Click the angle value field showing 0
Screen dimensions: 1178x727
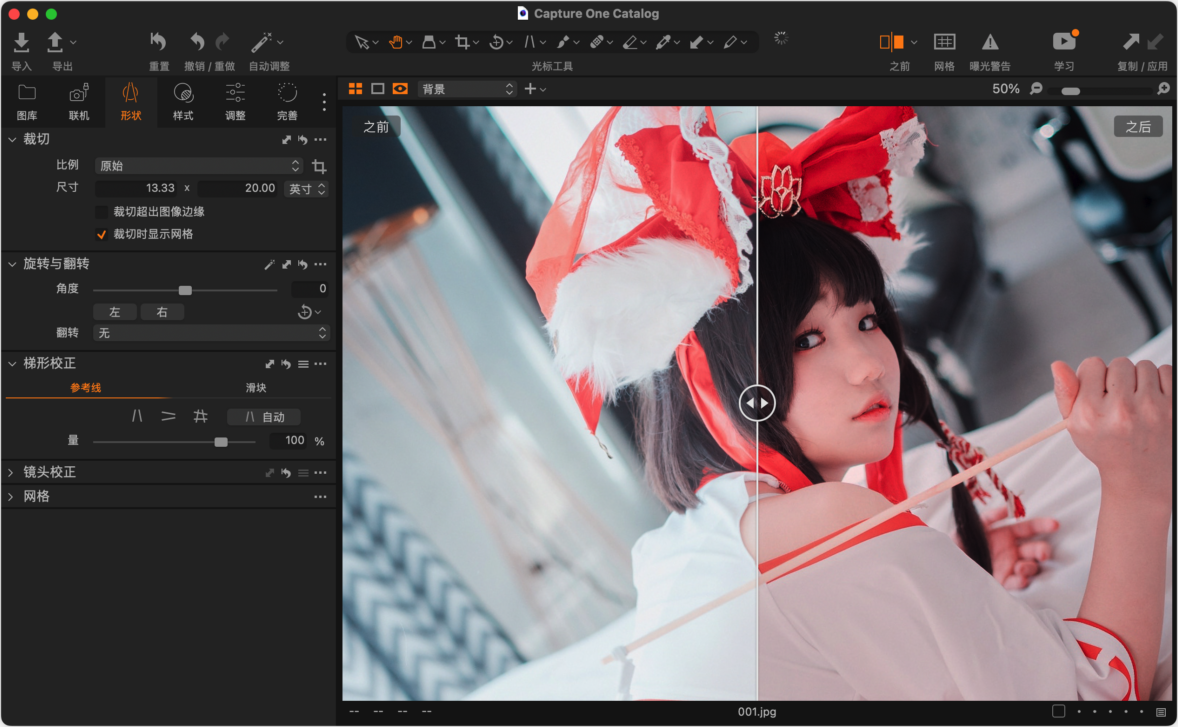point(310,289)
